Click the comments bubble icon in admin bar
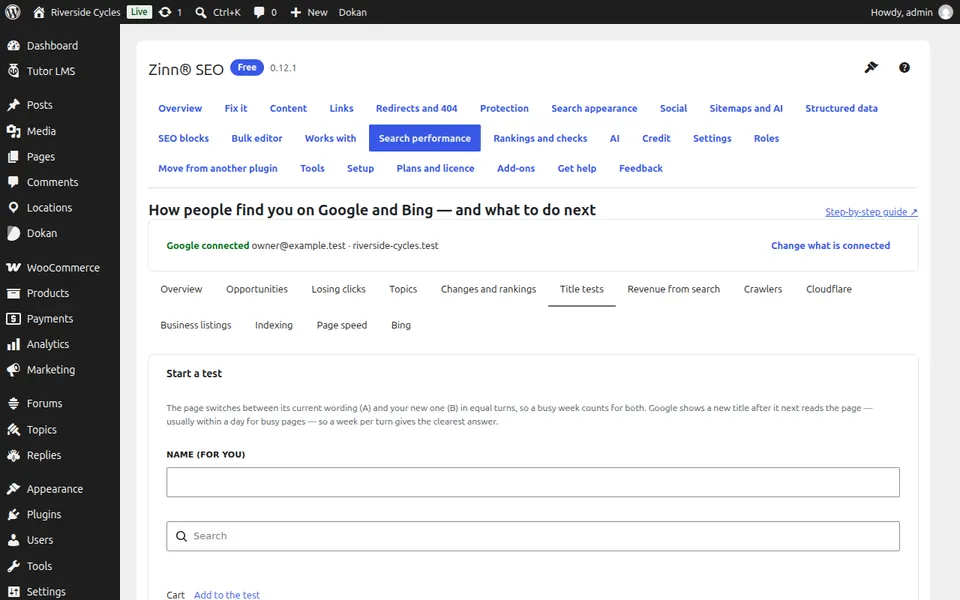The height and width of the screenshot is (600, 960). coord(259,12)
